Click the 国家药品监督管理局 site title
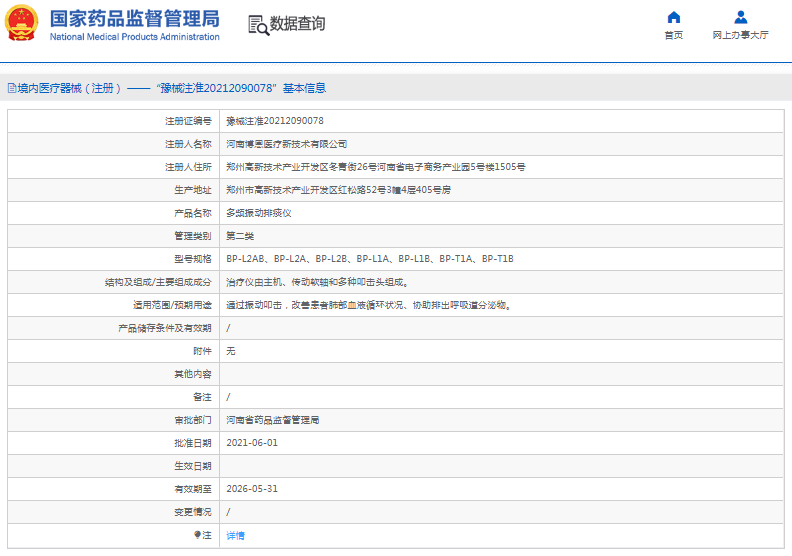The width and height of the screenshot is (792, 556). pos(134,18)
